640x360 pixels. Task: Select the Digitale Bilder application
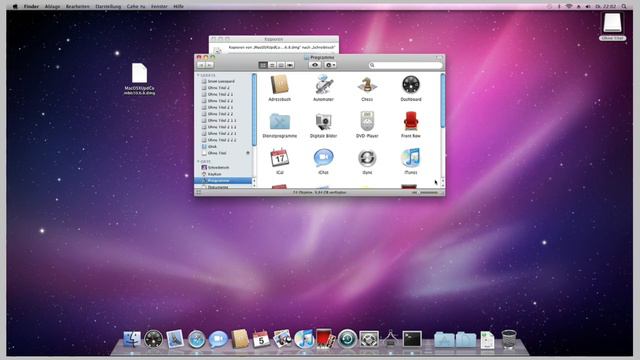coord(323,121)
